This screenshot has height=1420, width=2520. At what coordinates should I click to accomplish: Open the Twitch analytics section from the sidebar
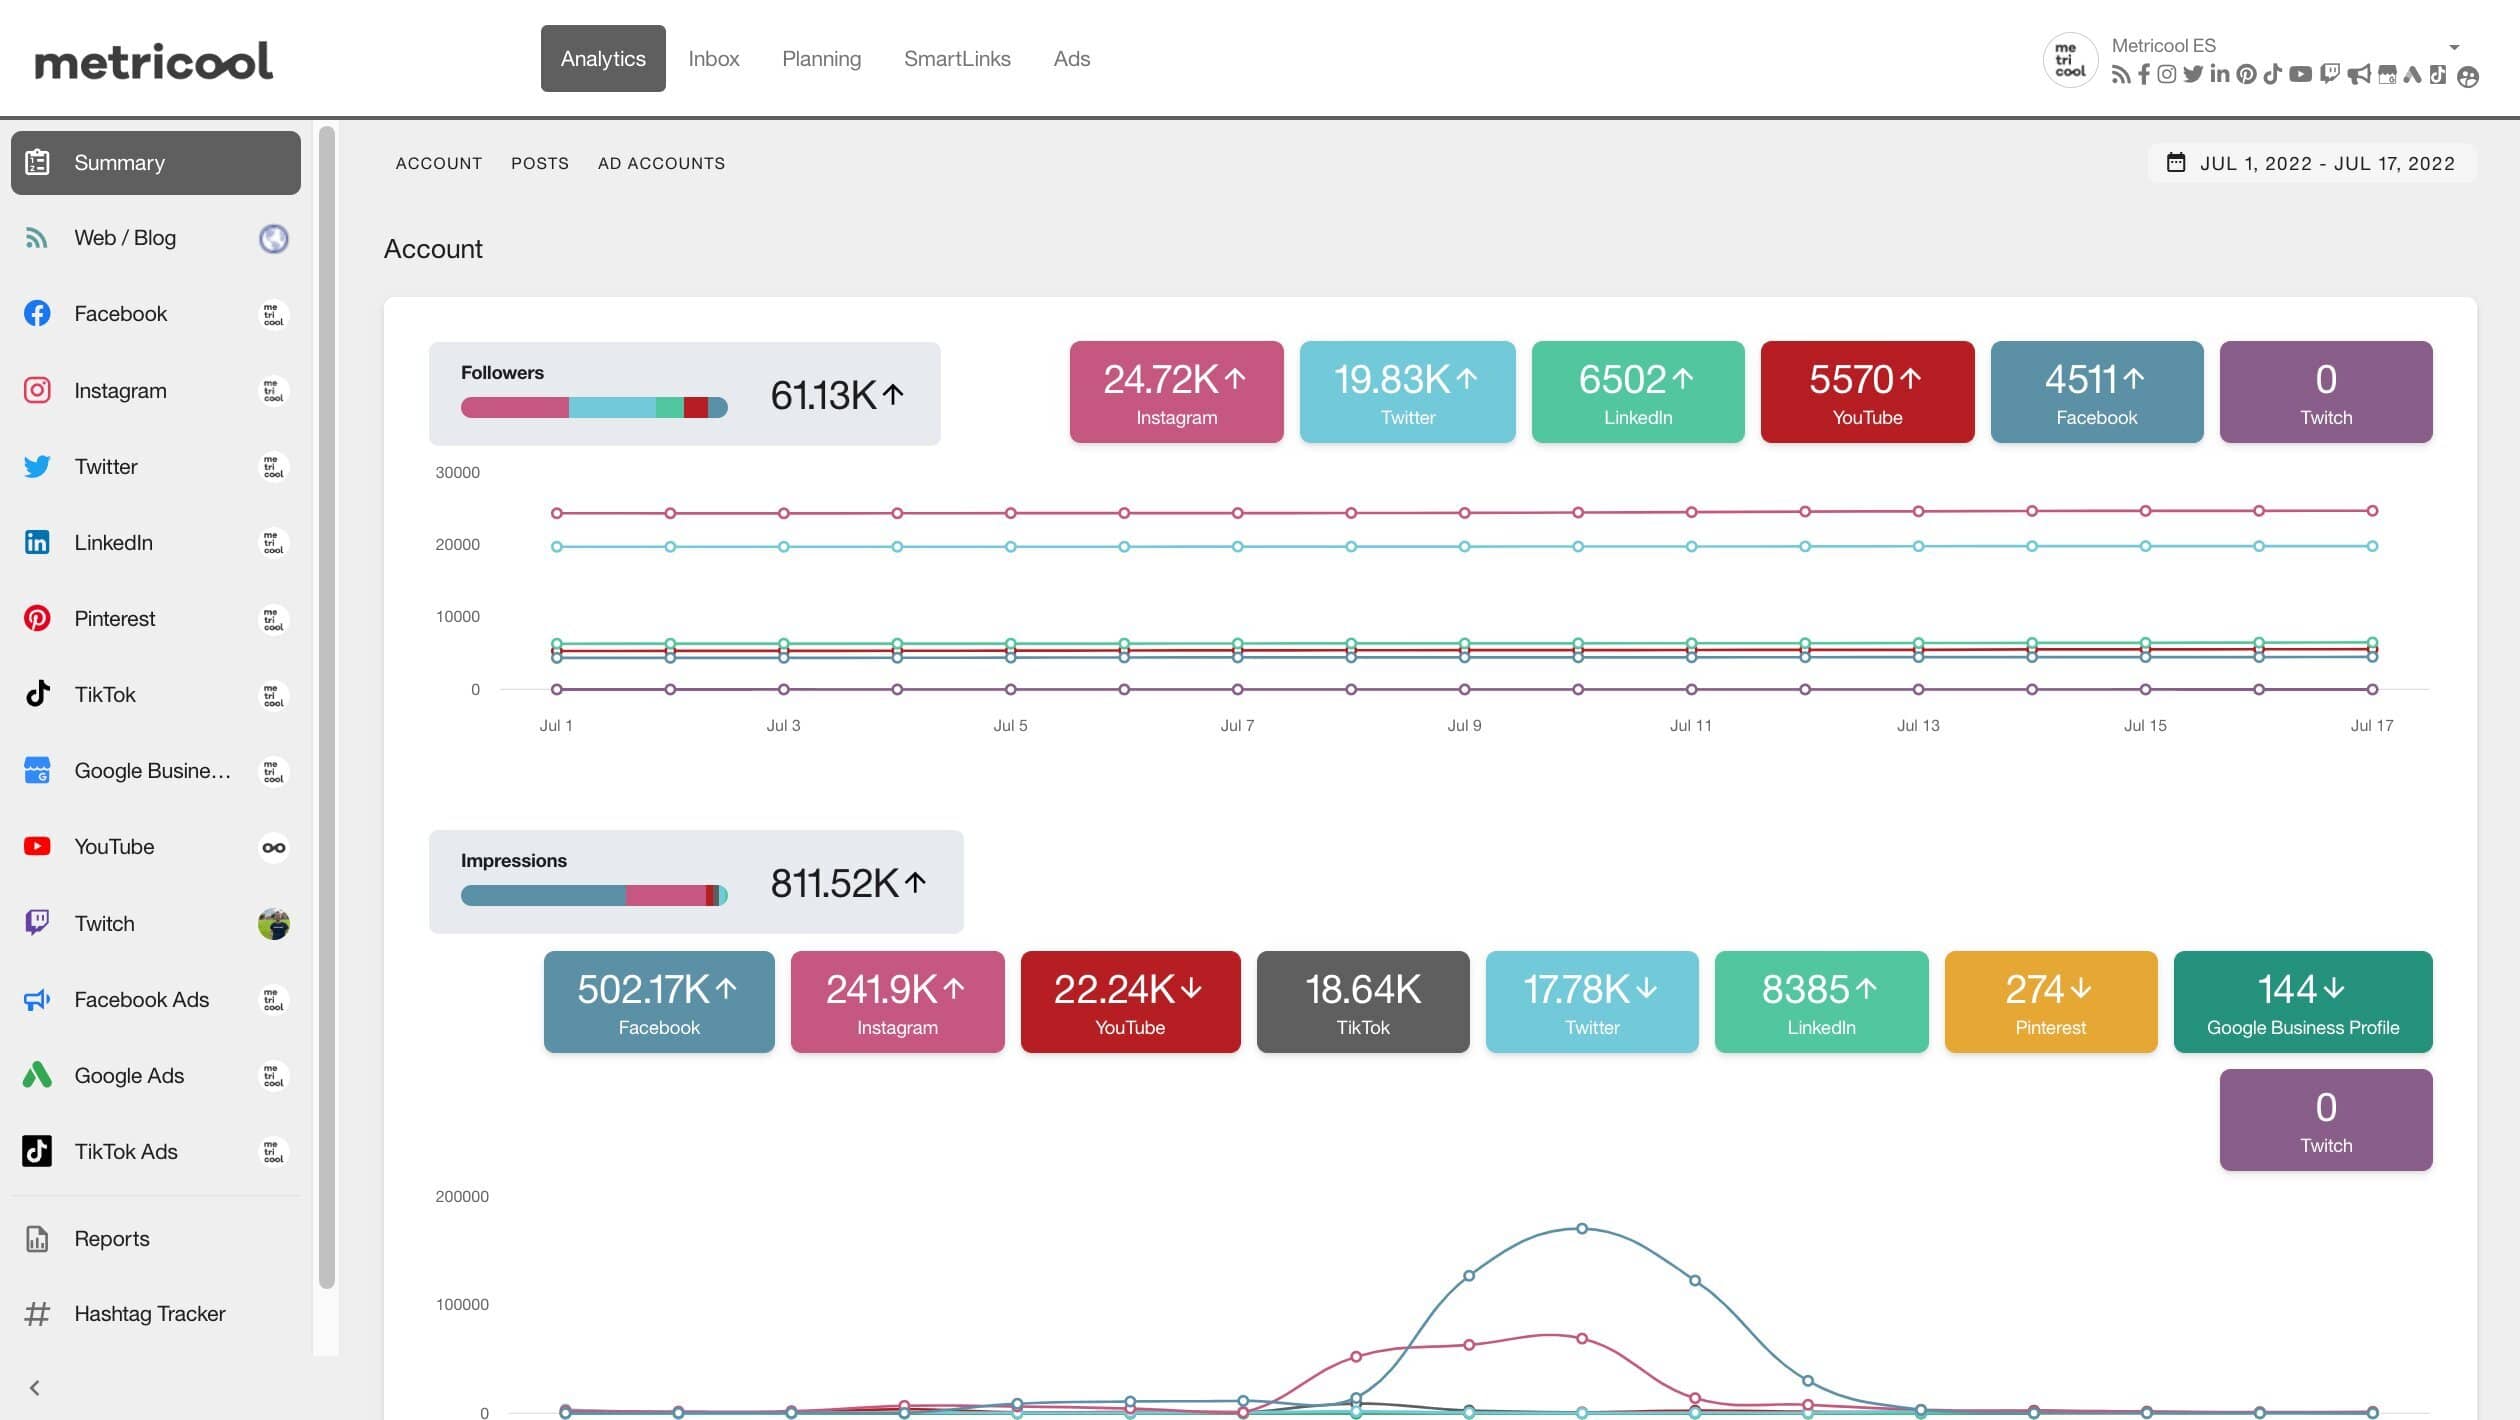click(x=104, y=922)
